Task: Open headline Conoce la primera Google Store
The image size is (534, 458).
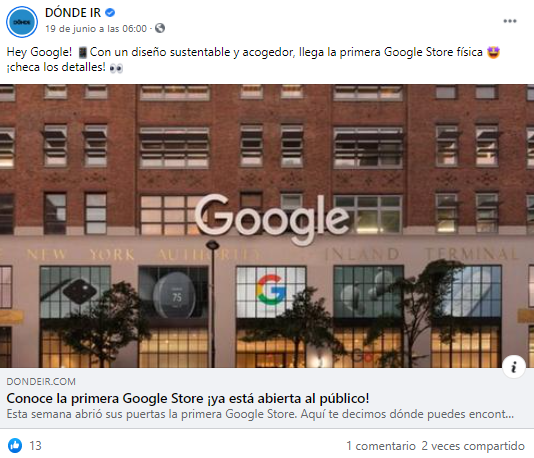Action: [x=188, y=398]
